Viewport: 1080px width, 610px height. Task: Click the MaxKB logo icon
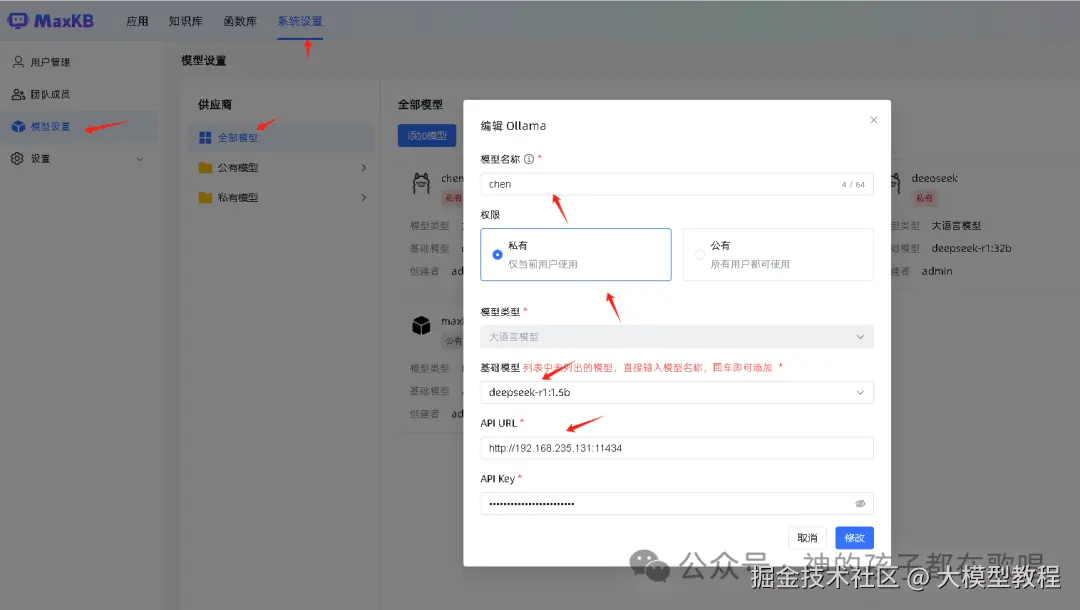[x=16, y=19]
